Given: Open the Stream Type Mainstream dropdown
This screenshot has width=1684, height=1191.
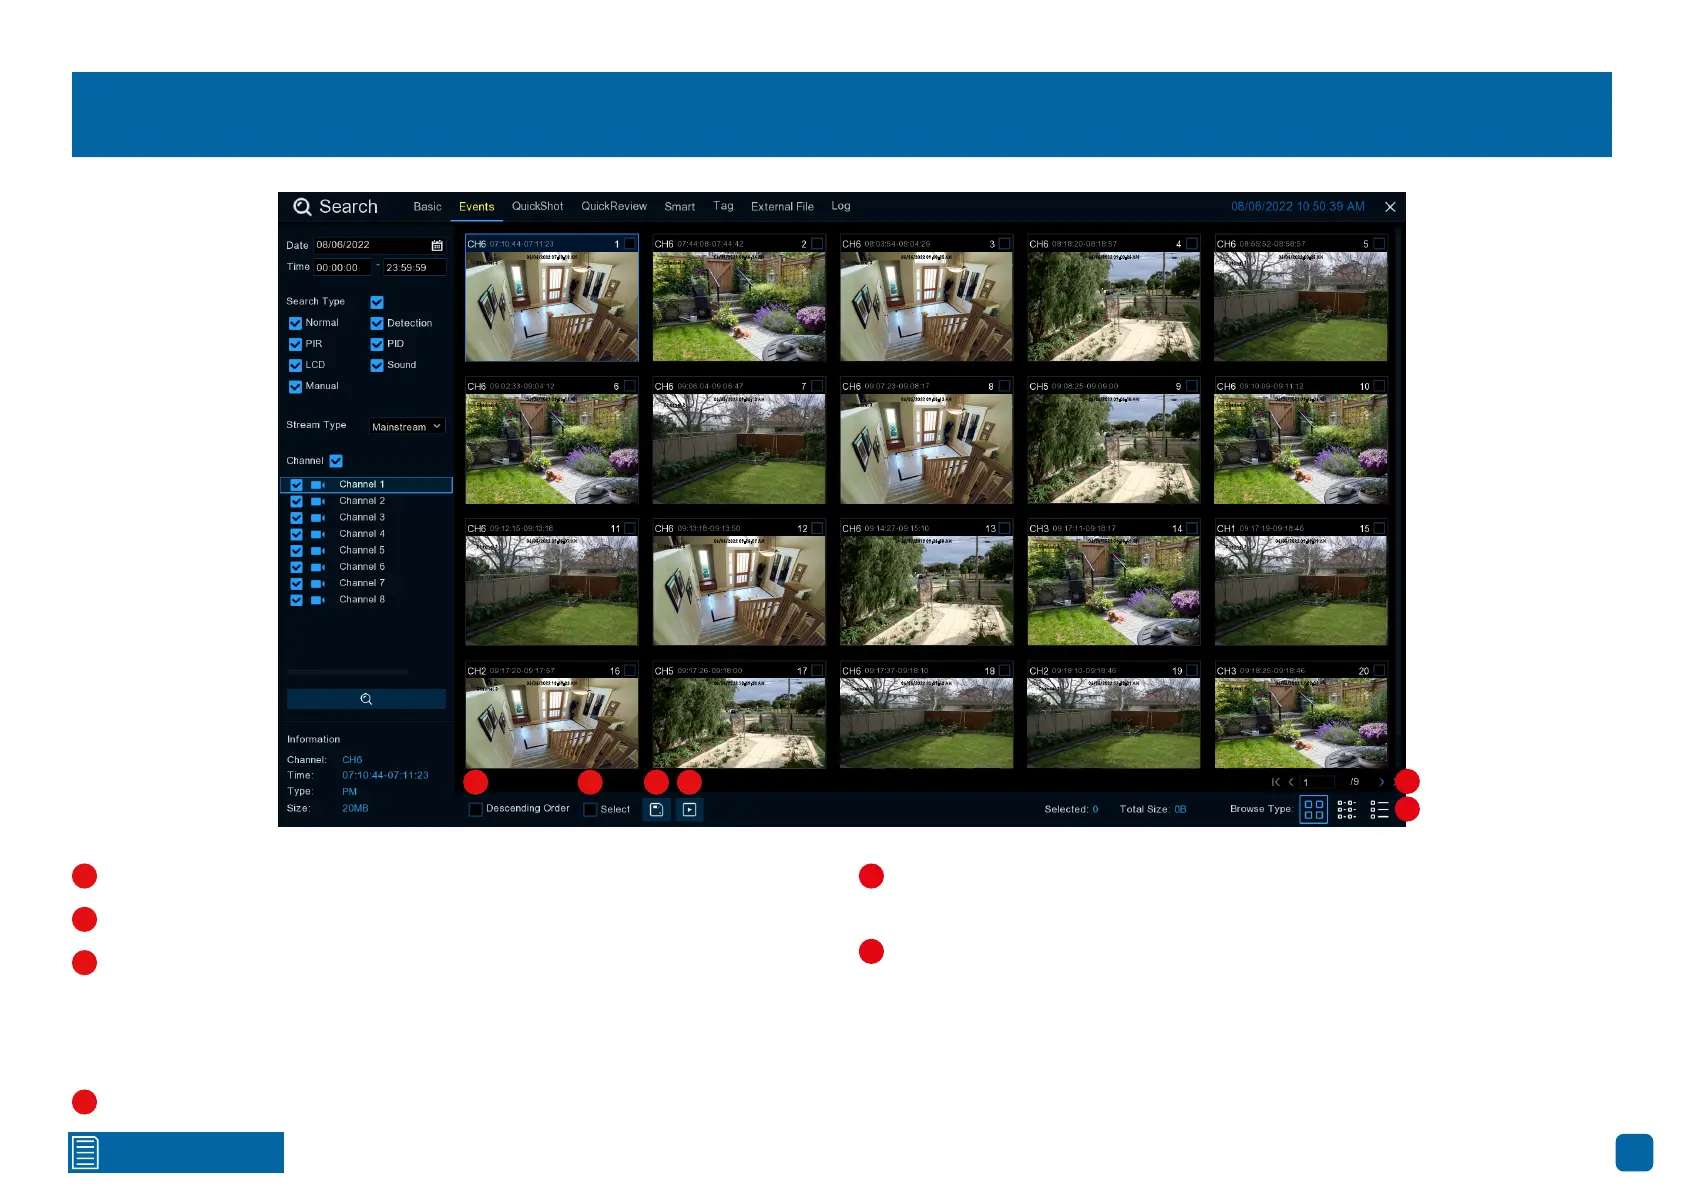Looking at the screenshot, I should pos(406,427).
